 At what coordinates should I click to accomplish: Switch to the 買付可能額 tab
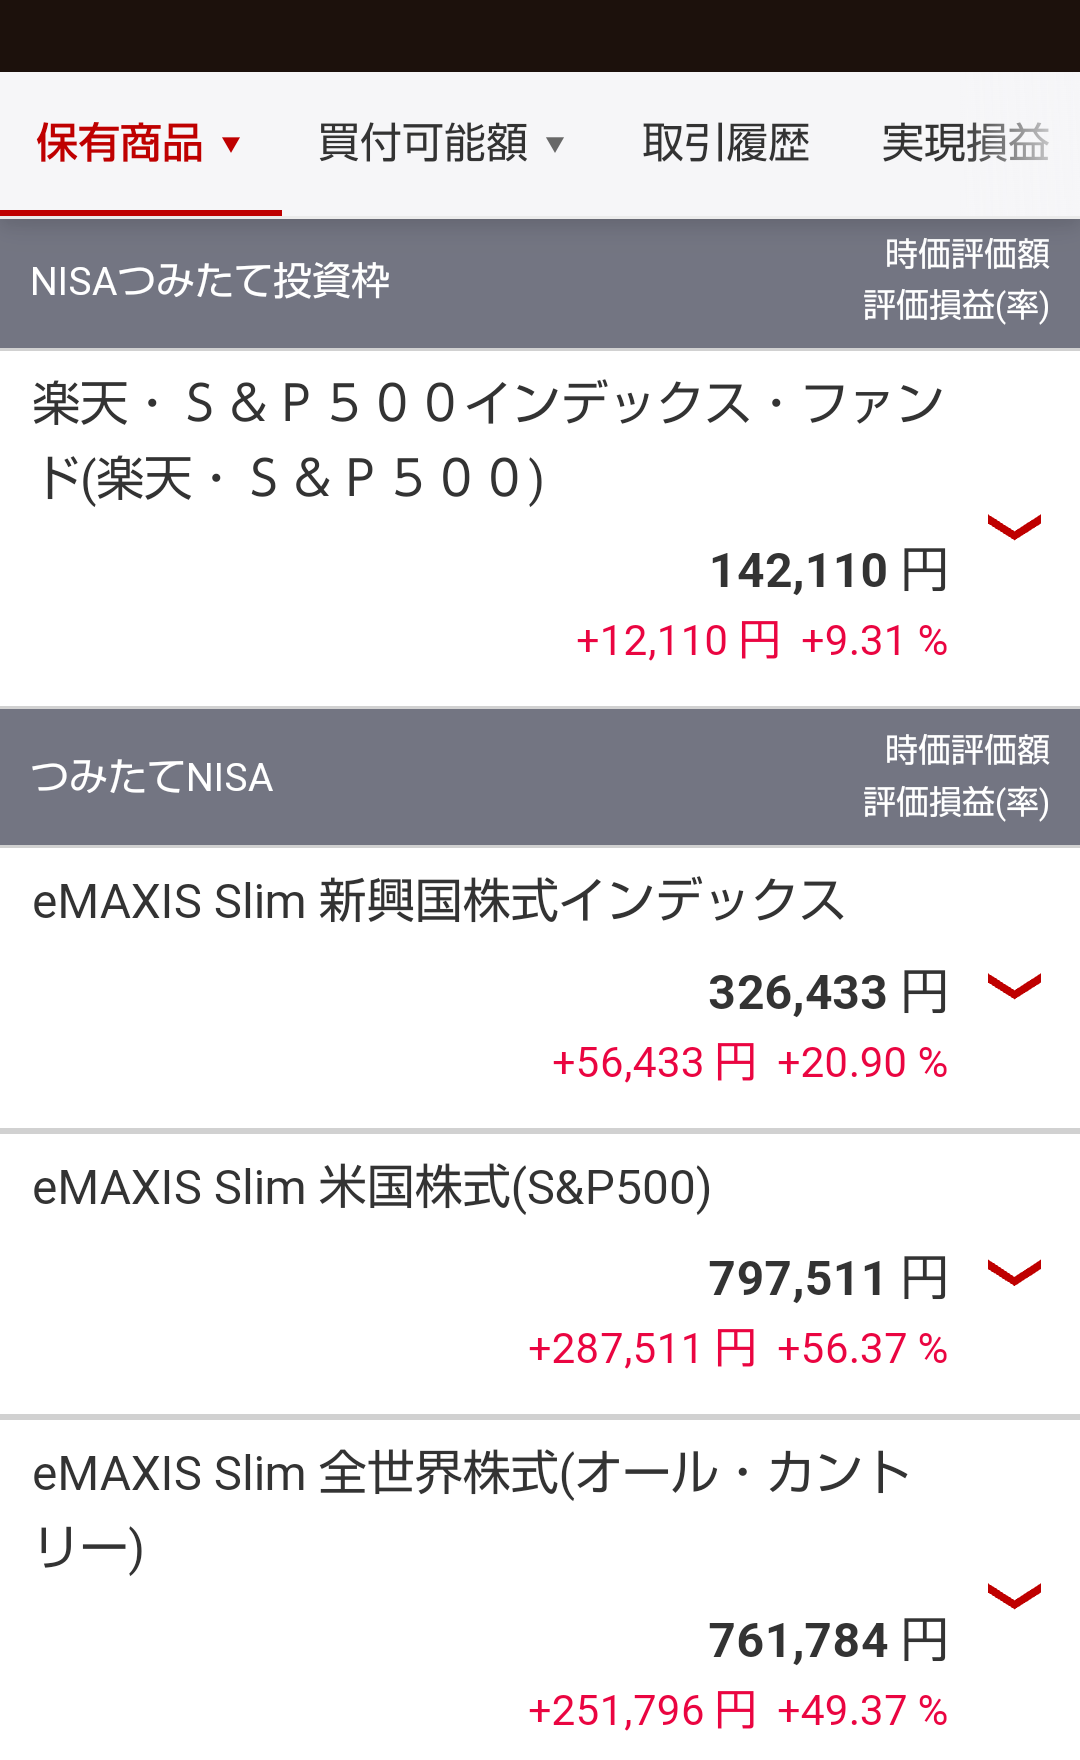[422, 144]
